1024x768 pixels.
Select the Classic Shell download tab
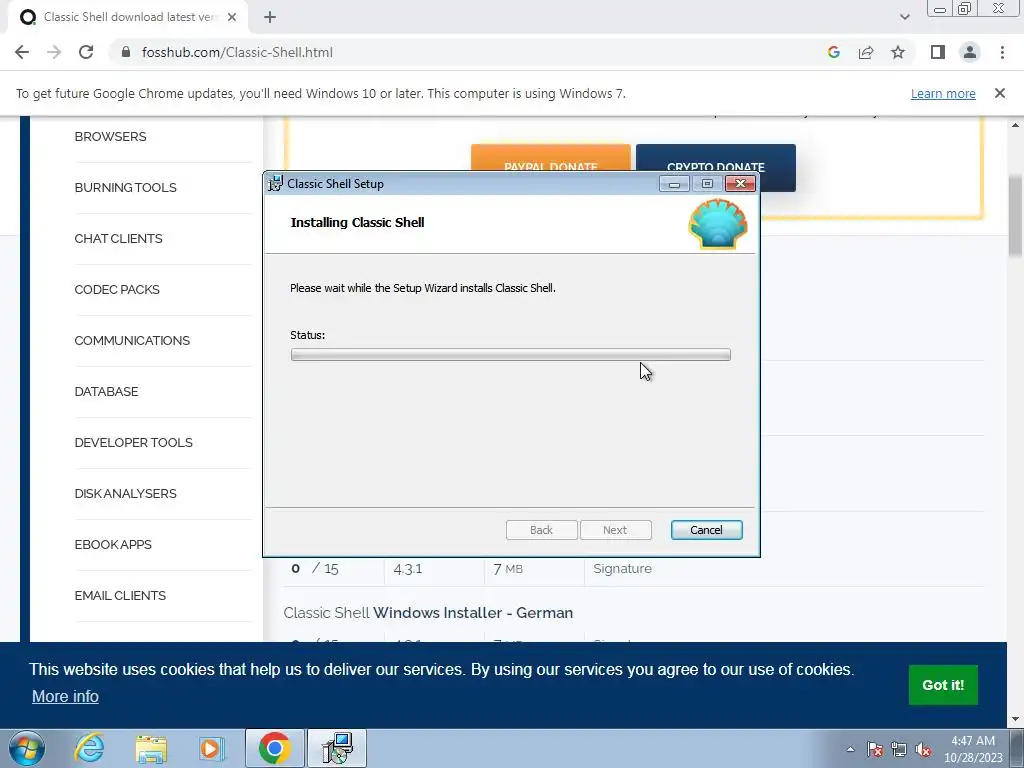coord(129,17)
